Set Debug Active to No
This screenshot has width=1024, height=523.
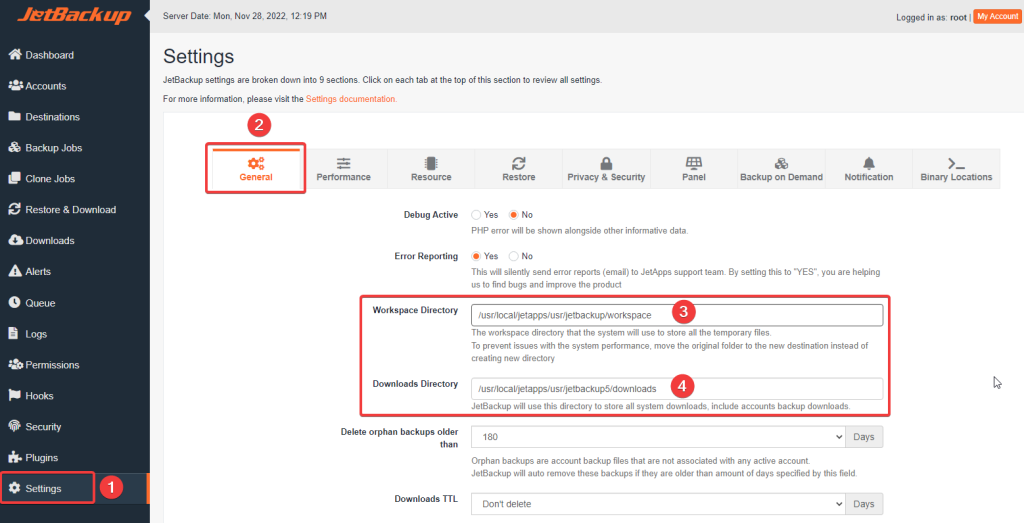pos(514,215)
